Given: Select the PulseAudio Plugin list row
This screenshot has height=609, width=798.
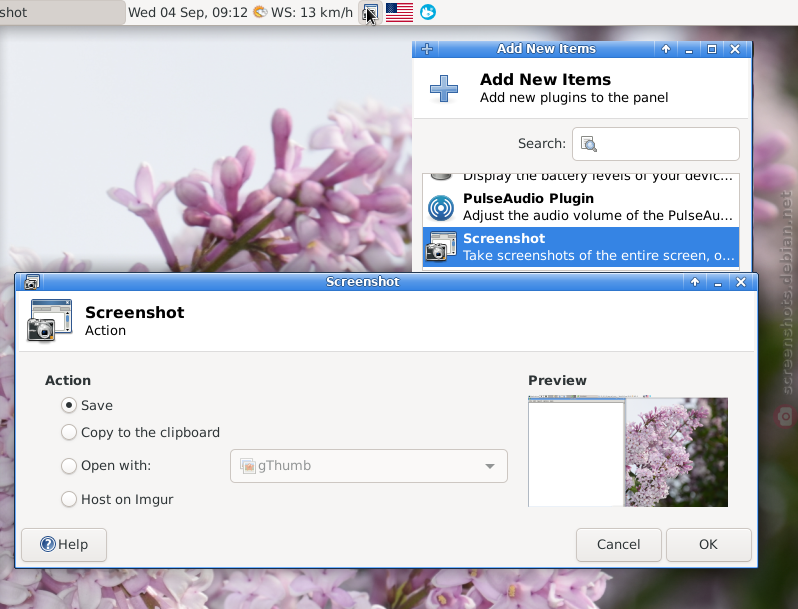Looking at the screenshot, I should point(581,207).
